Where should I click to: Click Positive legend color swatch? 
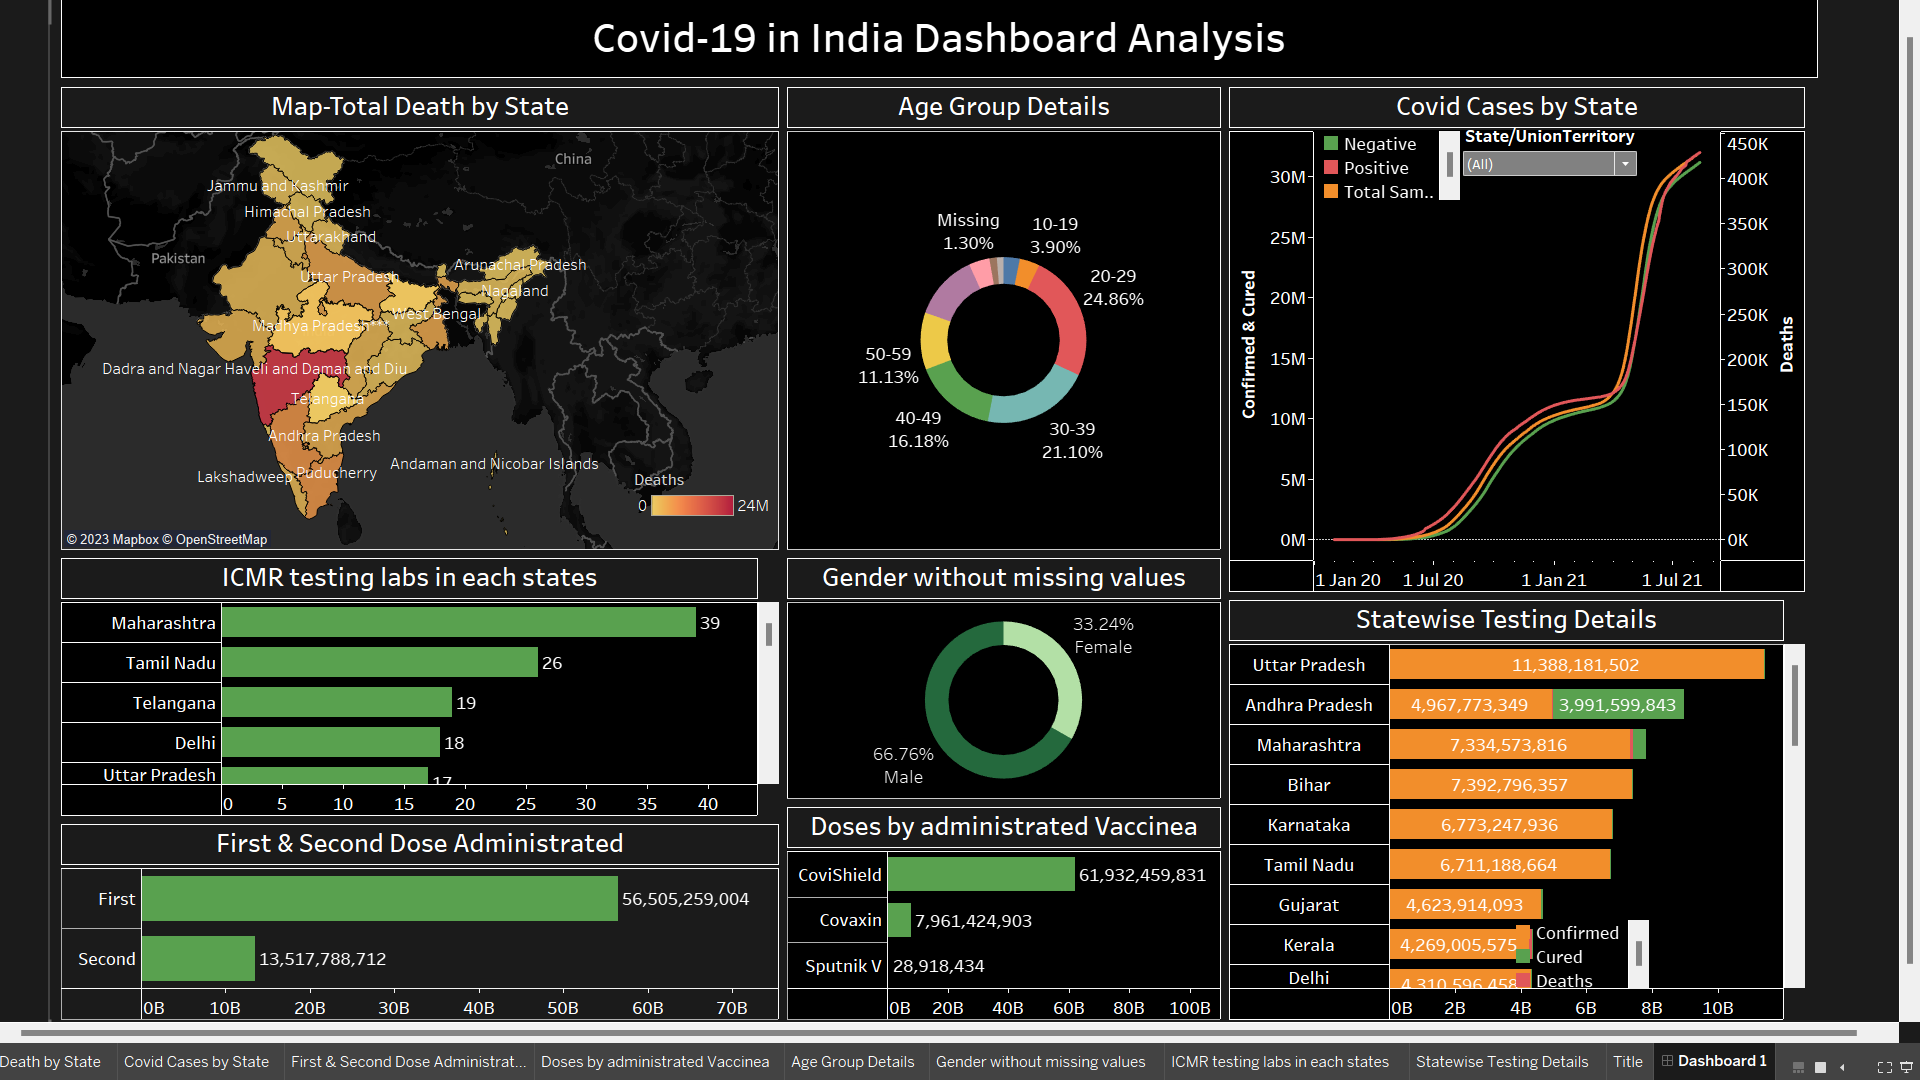(x=1331, y=168)
